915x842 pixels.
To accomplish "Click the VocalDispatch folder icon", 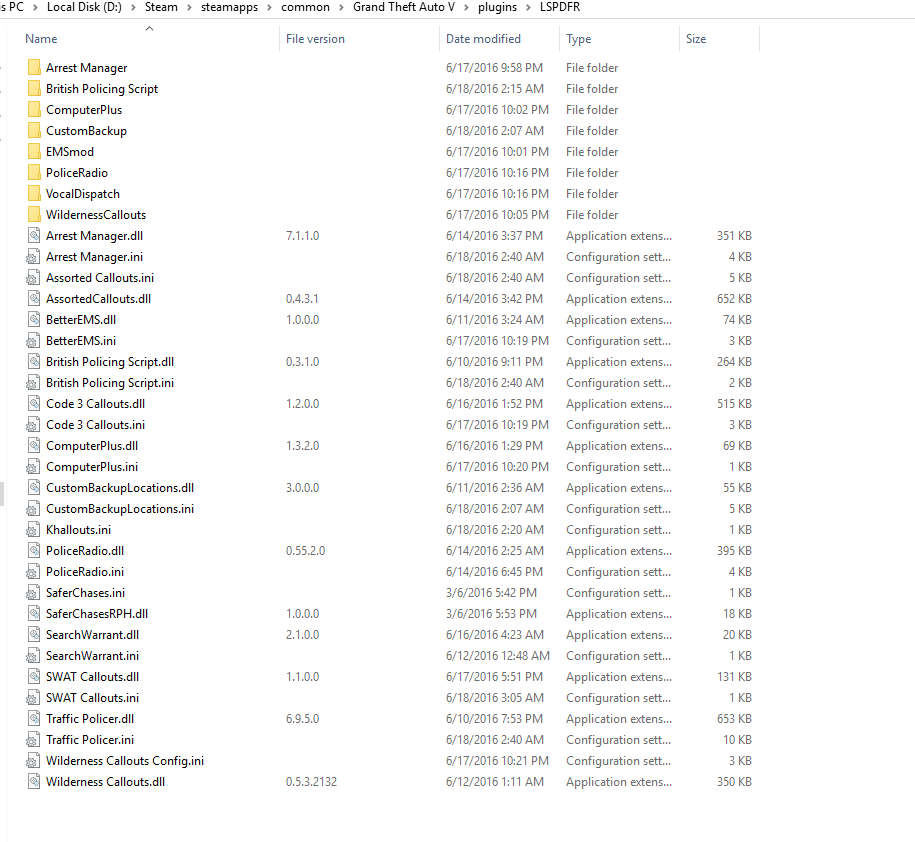I will click(34, 194).
